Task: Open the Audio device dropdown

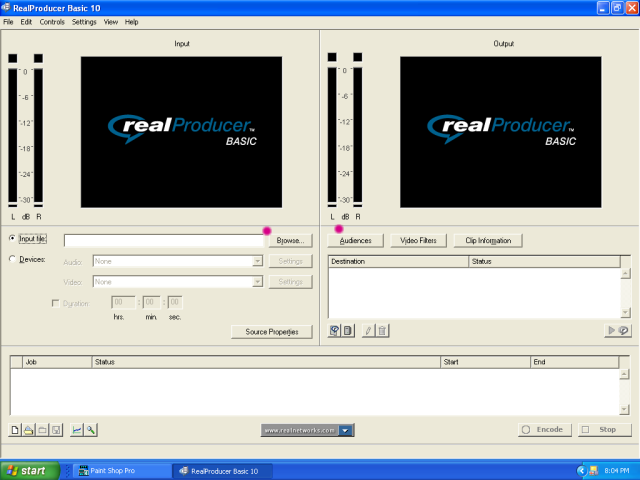Action: click(x=257, y=261)
